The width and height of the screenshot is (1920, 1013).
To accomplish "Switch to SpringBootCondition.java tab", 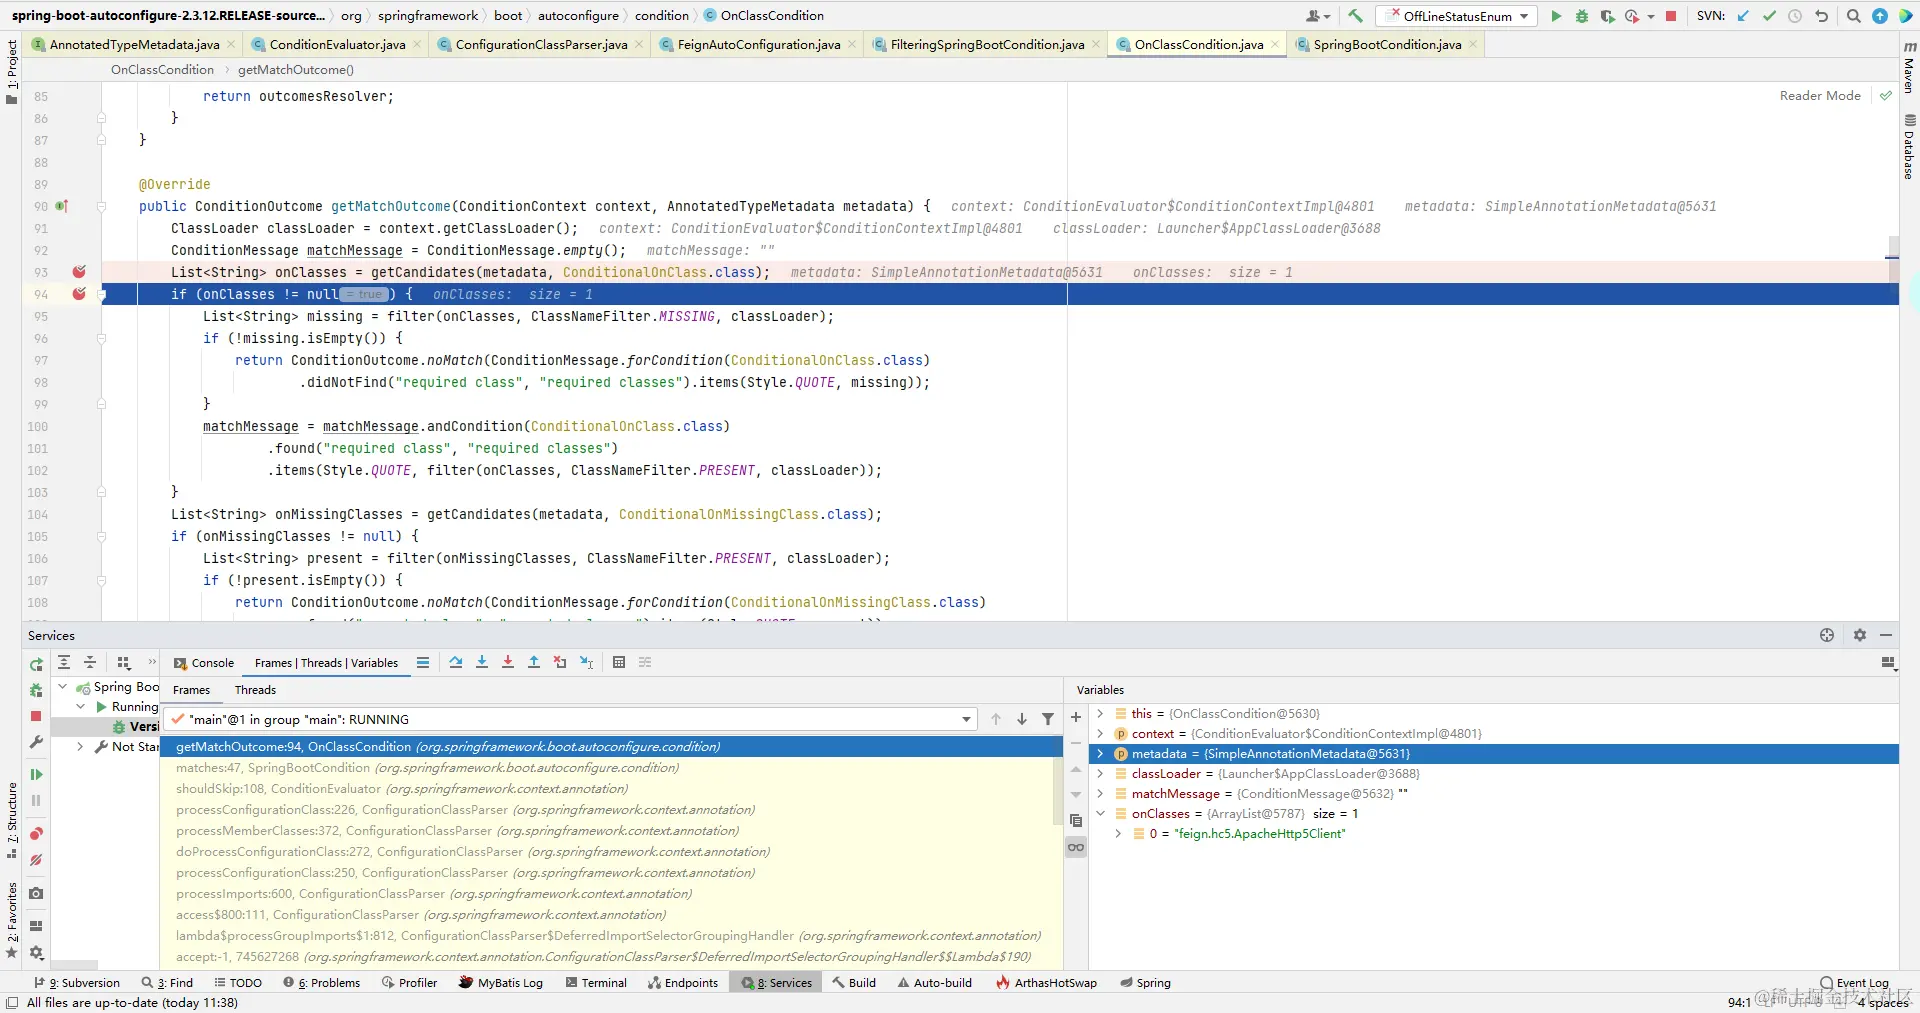I will pyautogui.click(x=1386, y=45).
